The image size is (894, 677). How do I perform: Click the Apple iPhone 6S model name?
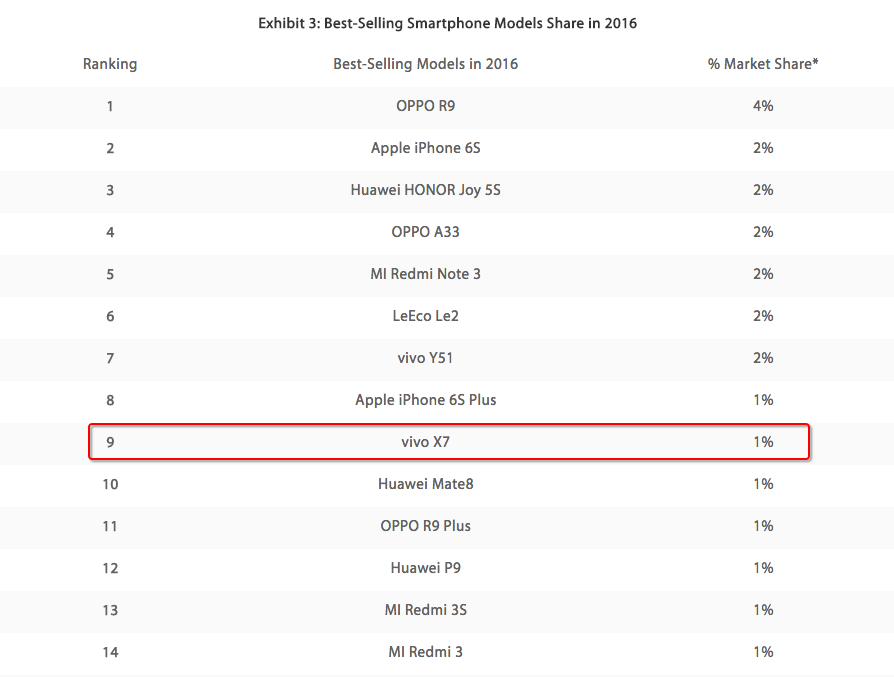425,148
